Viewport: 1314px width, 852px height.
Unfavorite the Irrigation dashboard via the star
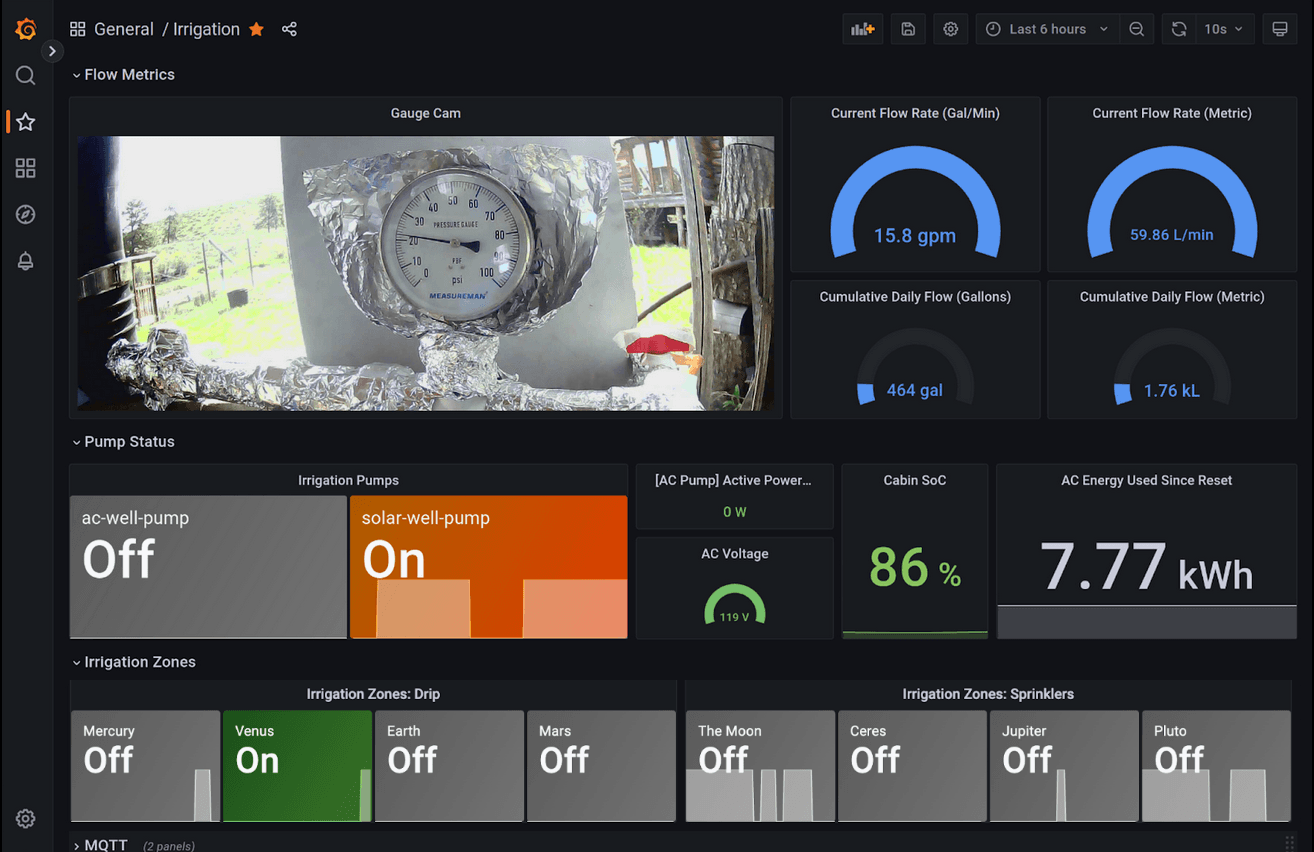256,29
